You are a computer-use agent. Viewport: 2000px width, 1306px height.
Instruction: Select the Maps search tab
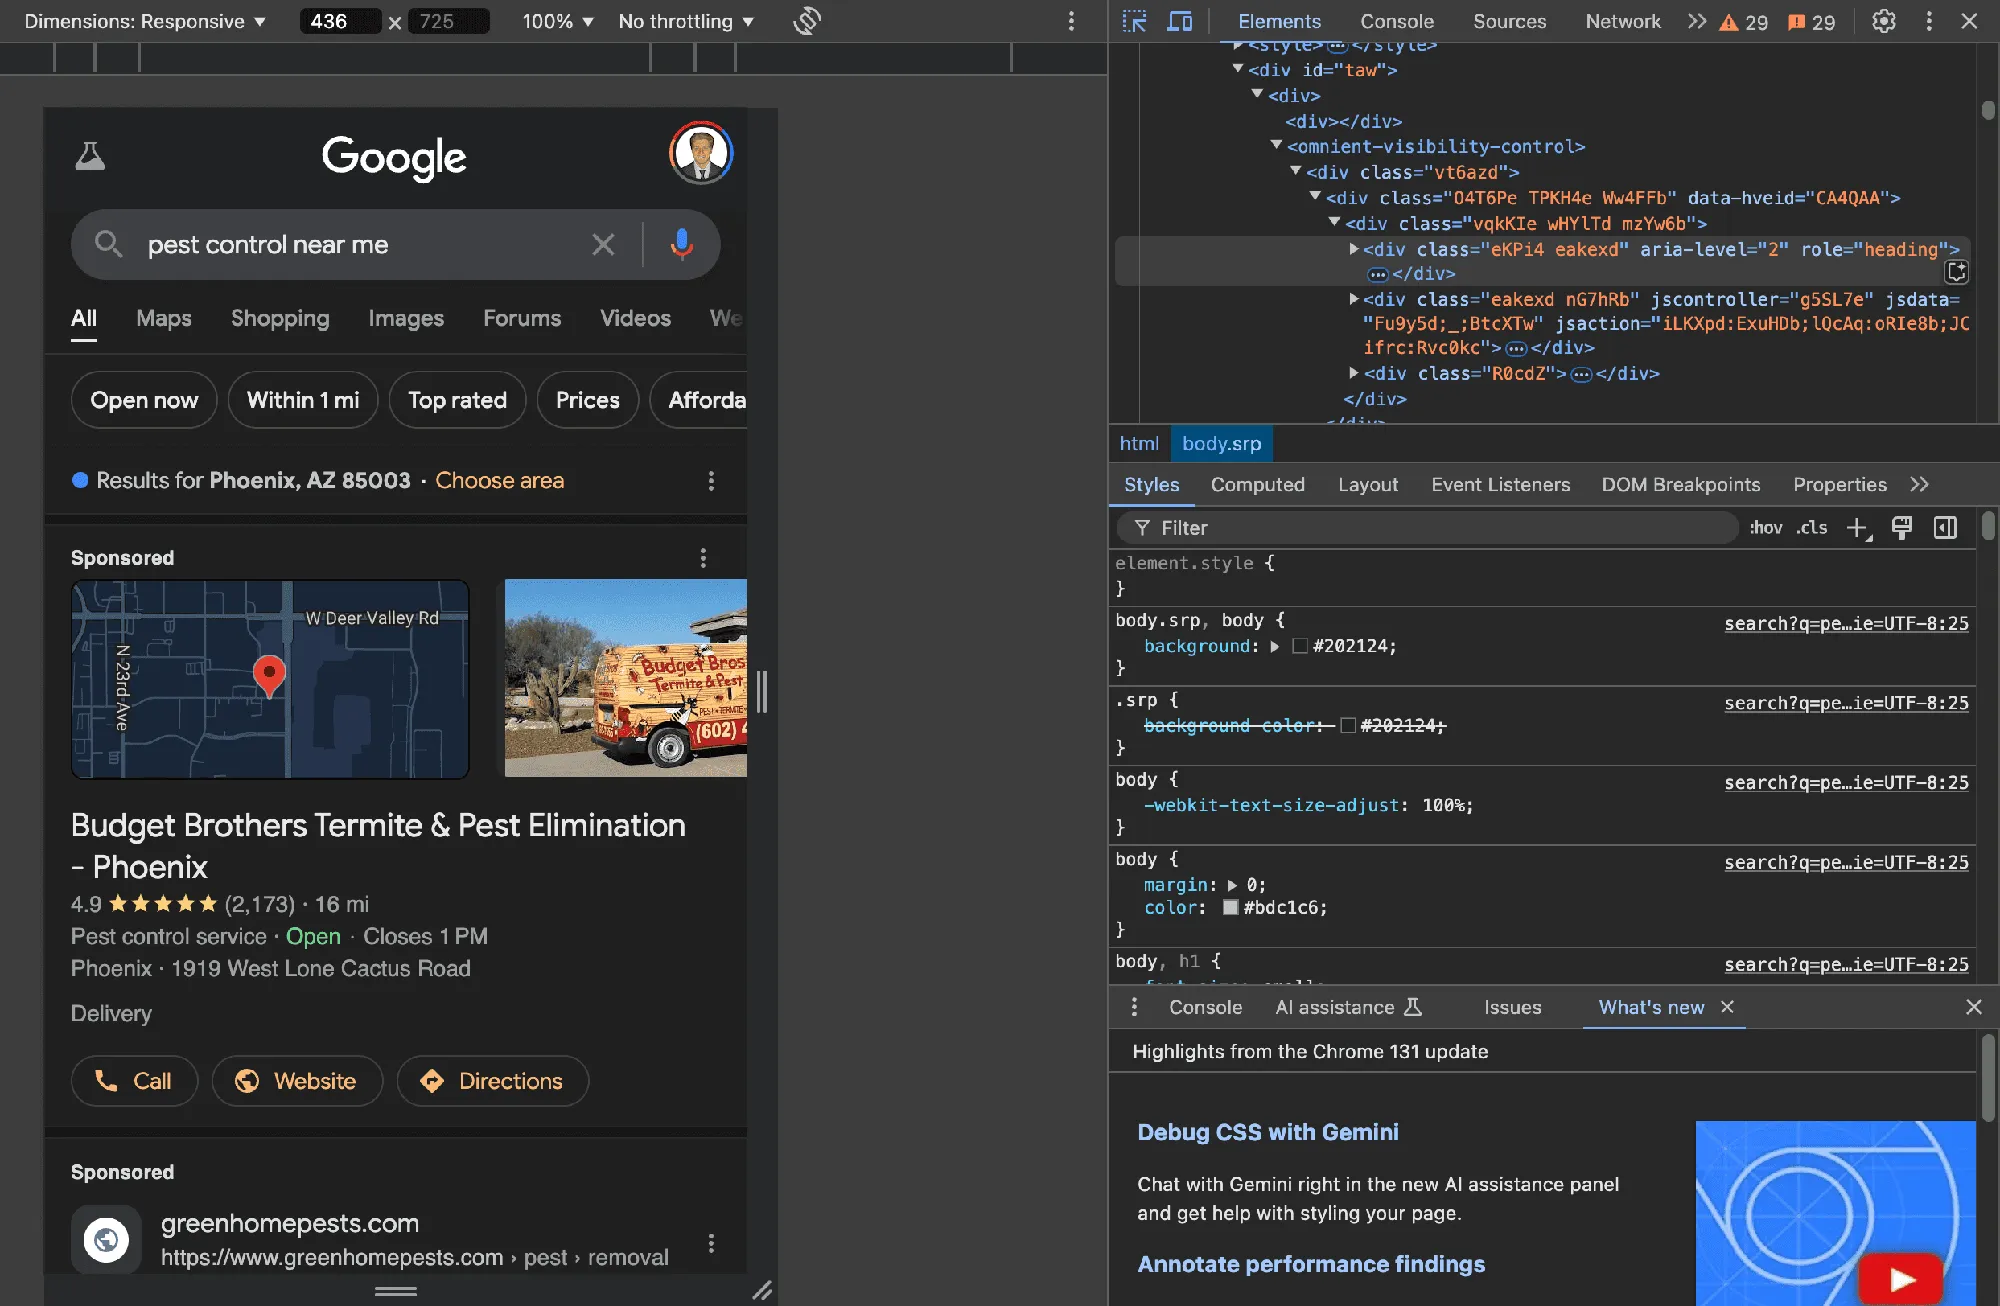coord(164,318)
